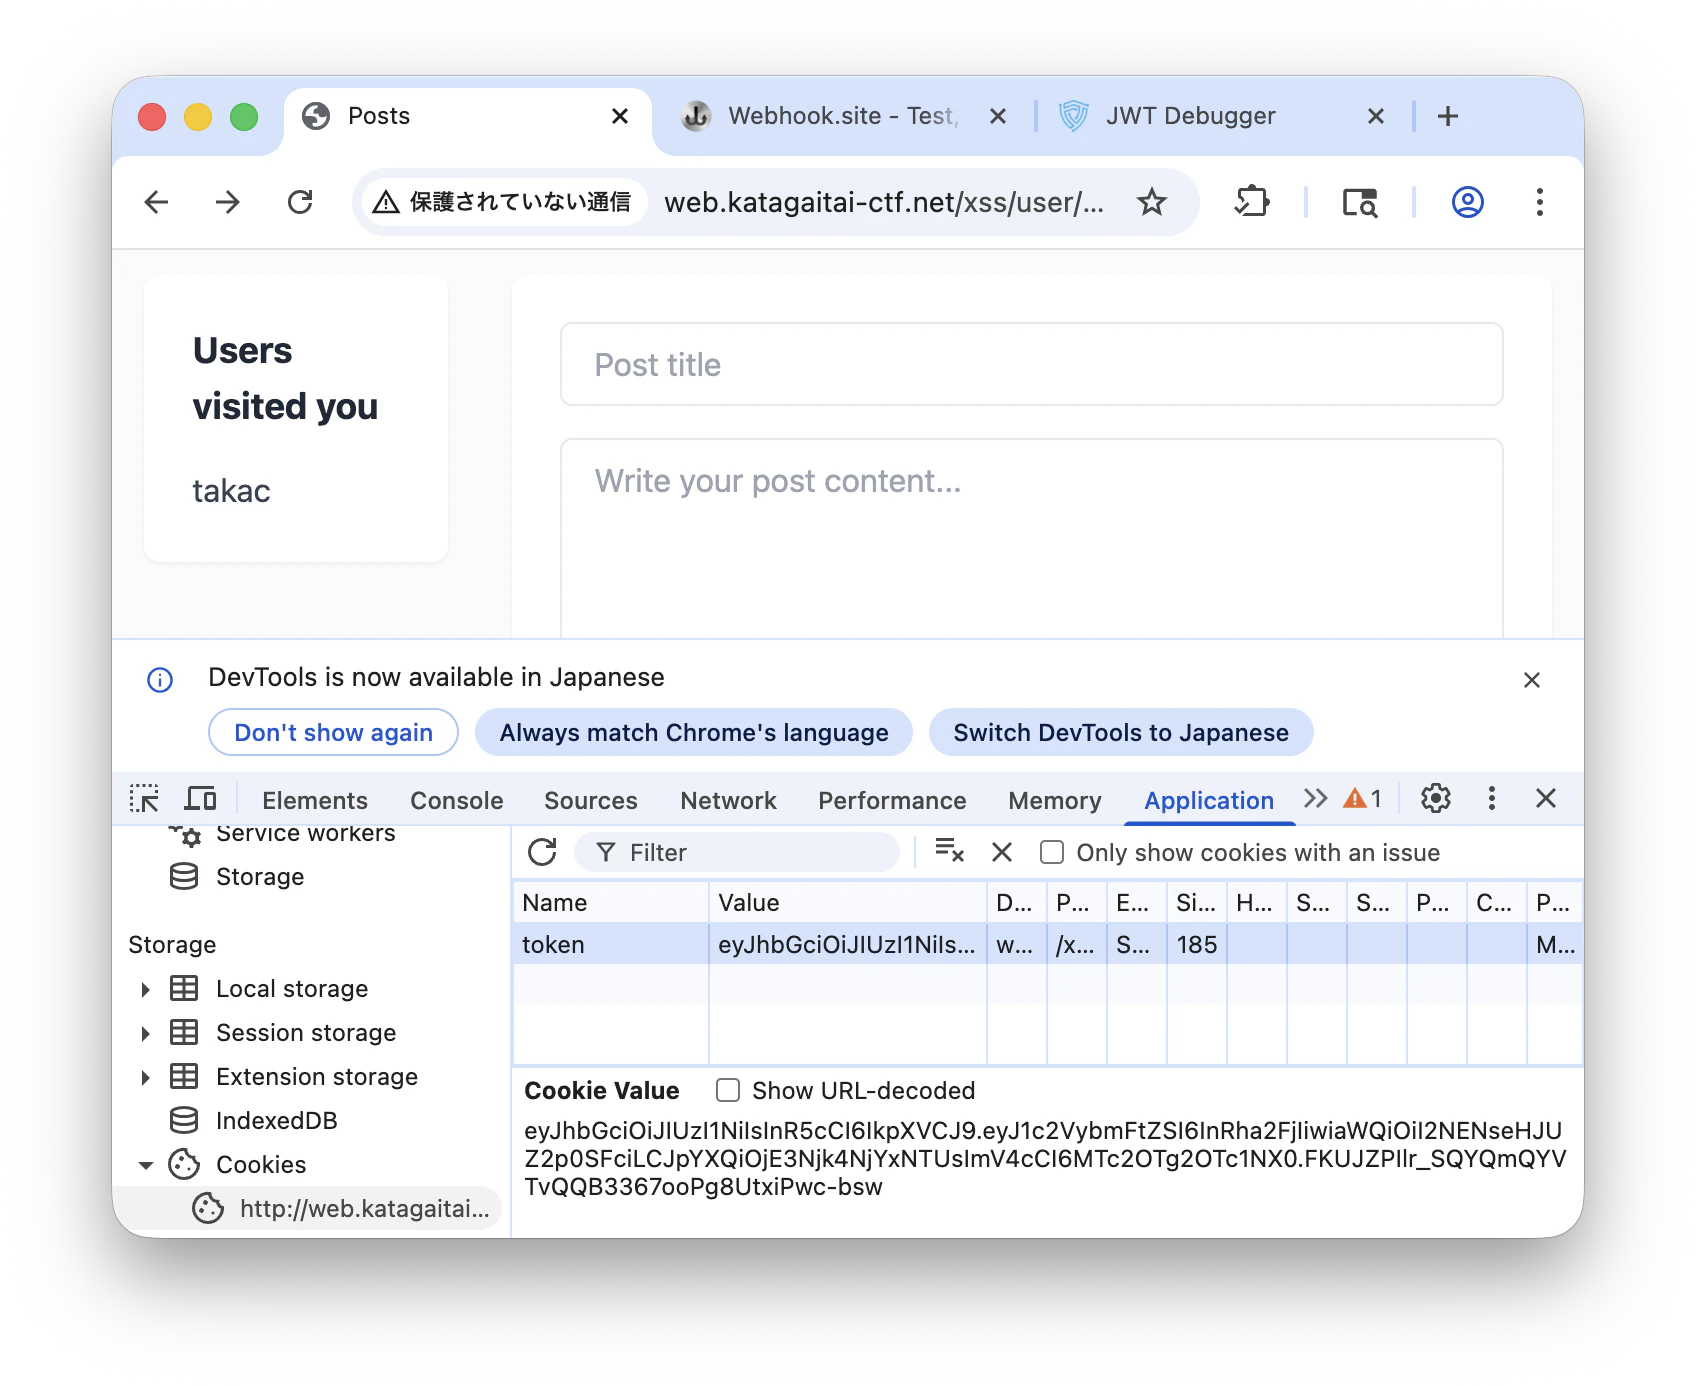Click Switch DevTools to Japanese
Viewport: 1696px width, 1386px height.
coord(1120,732)
